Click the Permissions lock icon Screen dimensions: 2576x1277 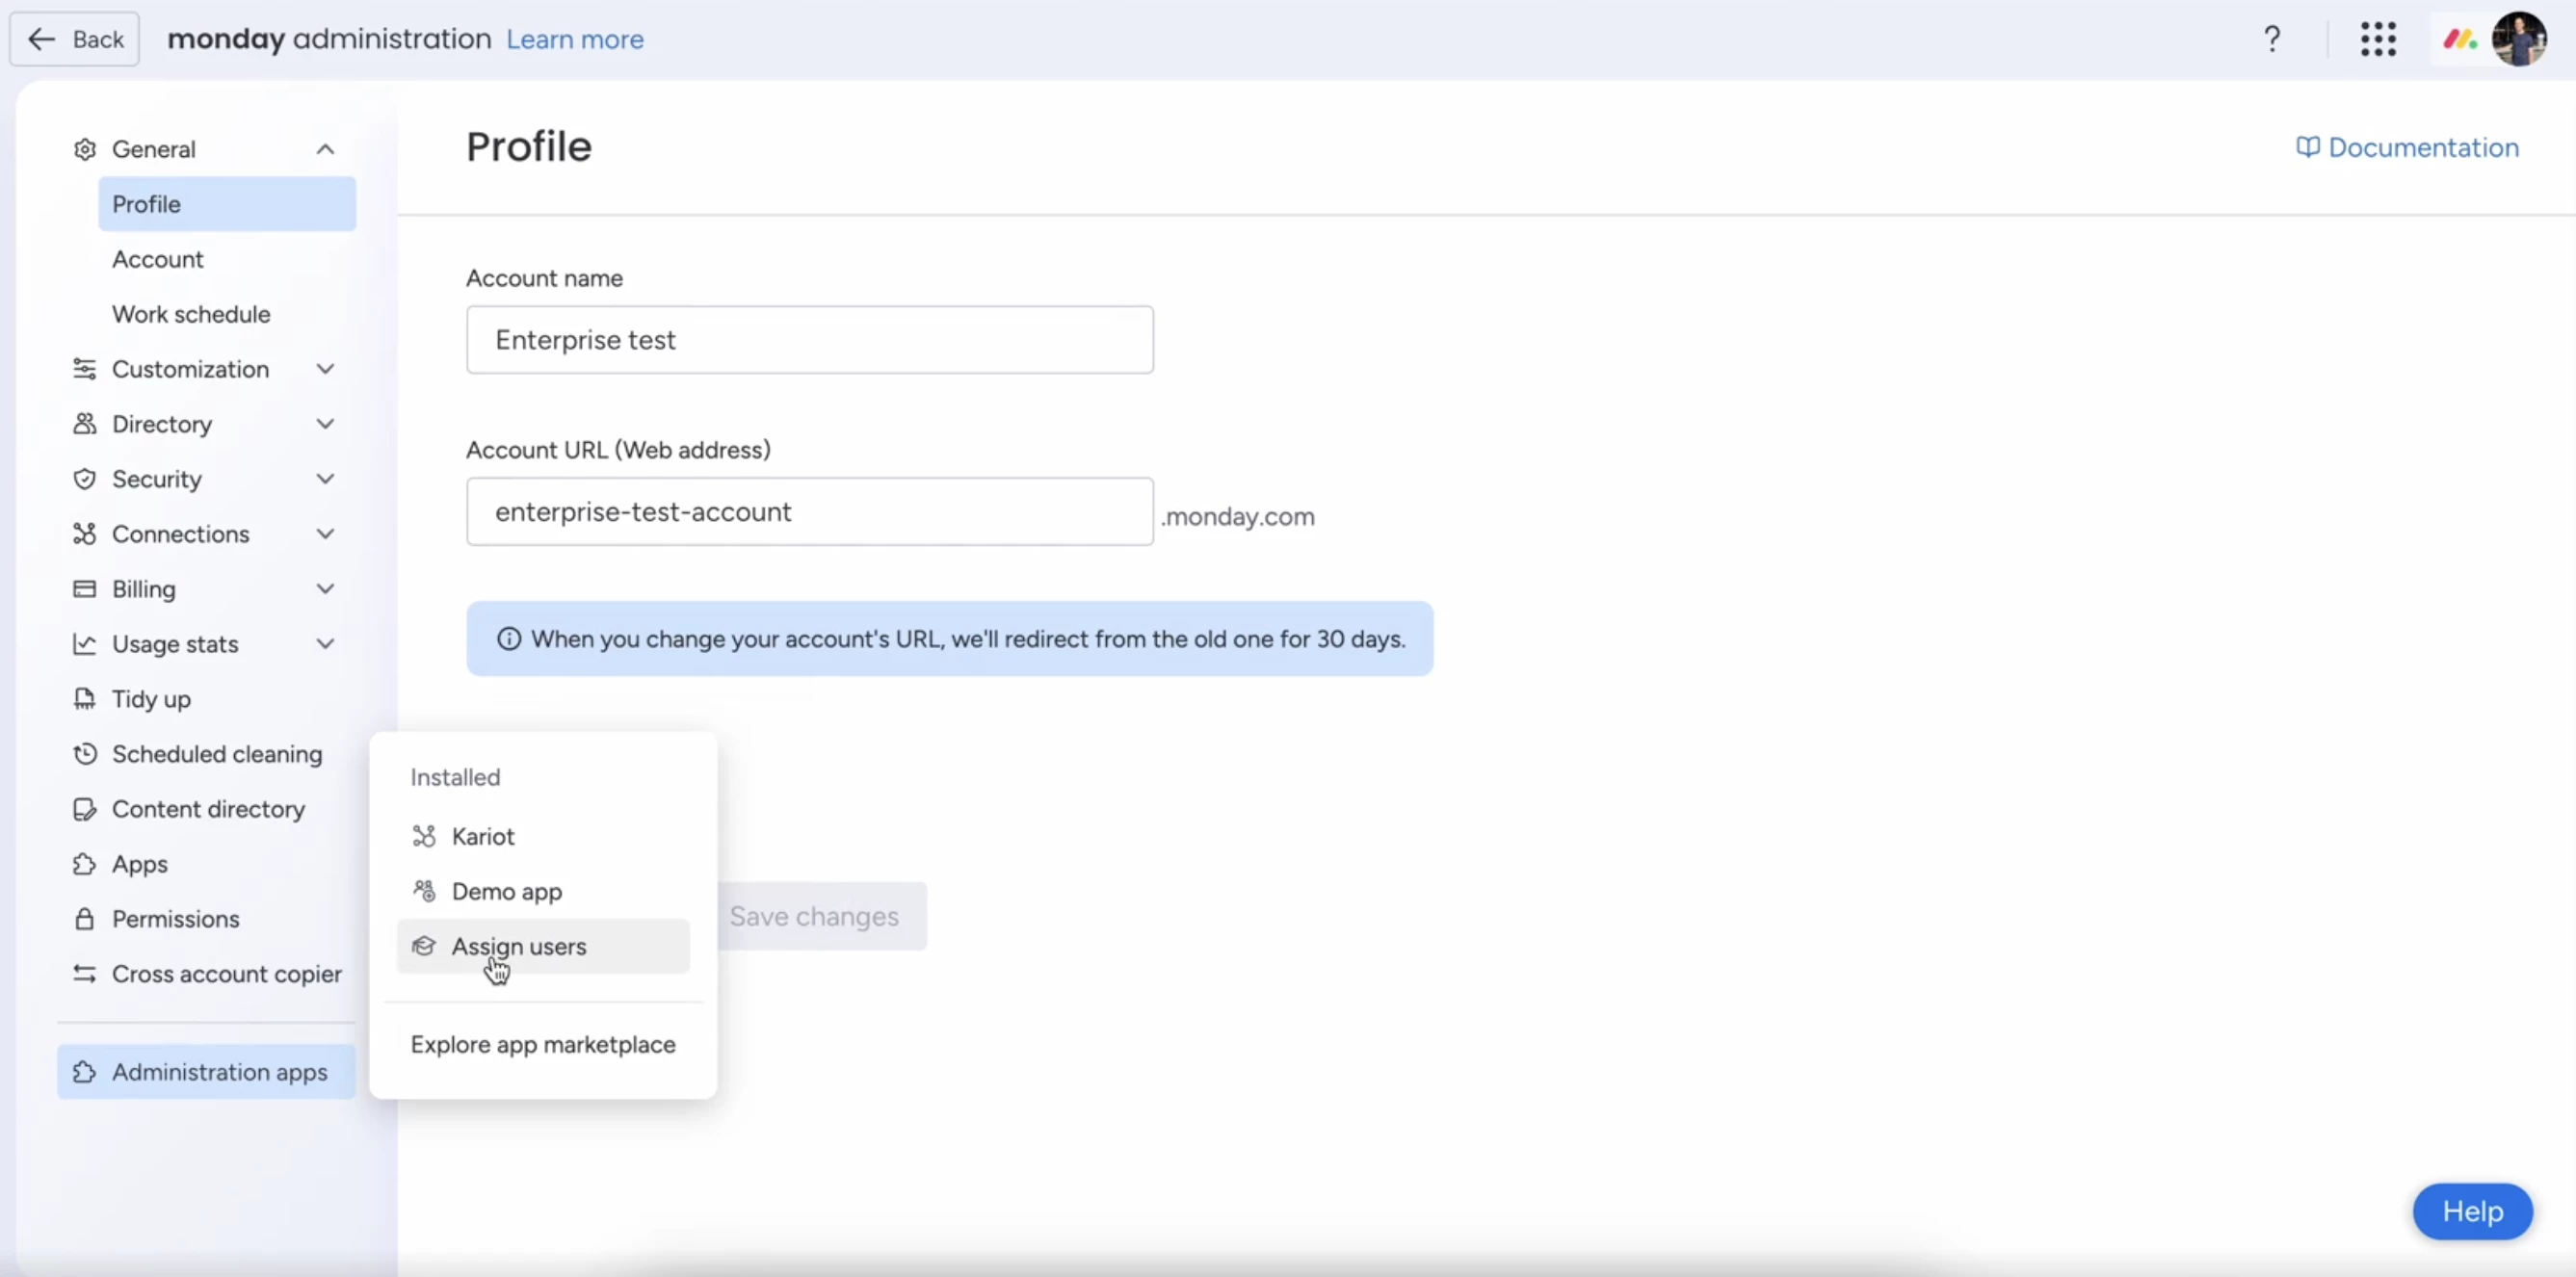coord(85,919)
